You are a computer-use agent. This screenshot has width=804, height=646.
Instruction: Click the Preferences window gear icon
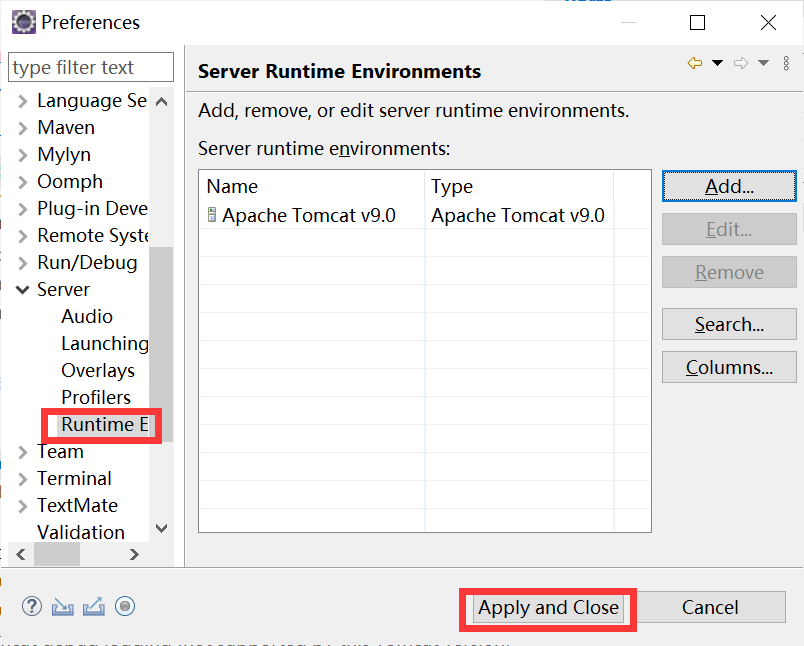click(x=24, y=22)
